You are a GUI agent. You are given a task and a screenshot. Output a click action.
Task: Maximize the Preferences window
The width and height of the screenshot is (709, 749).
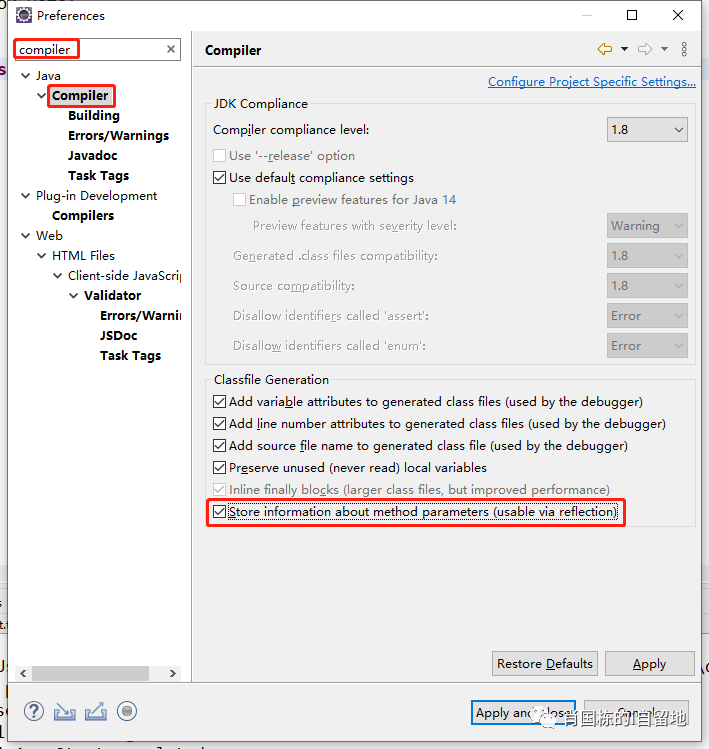[x=632, y=15]
